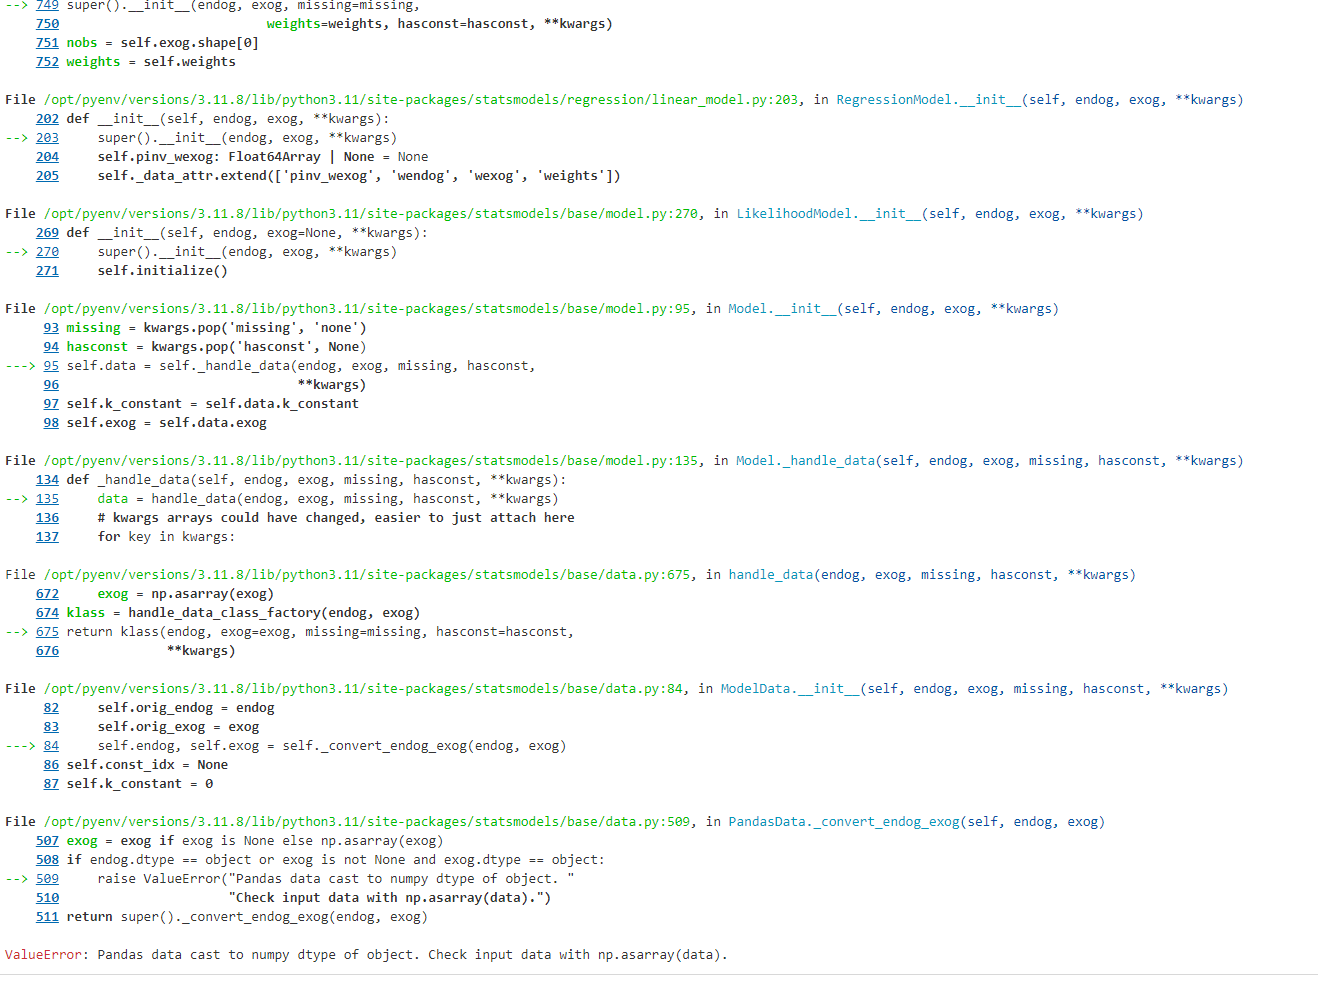Select line number 205 link
The height and width of the screenshot is (988, 1318).
[x=47, y=176]
